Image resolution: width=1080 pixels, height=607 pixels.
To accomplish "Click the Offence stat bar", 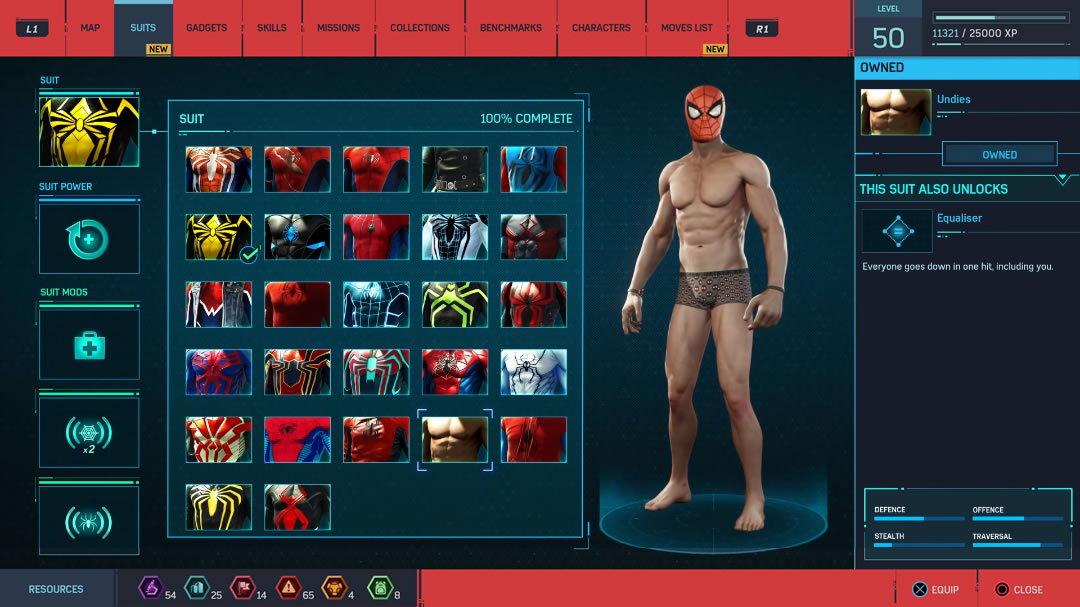I will click(1018, 518).
